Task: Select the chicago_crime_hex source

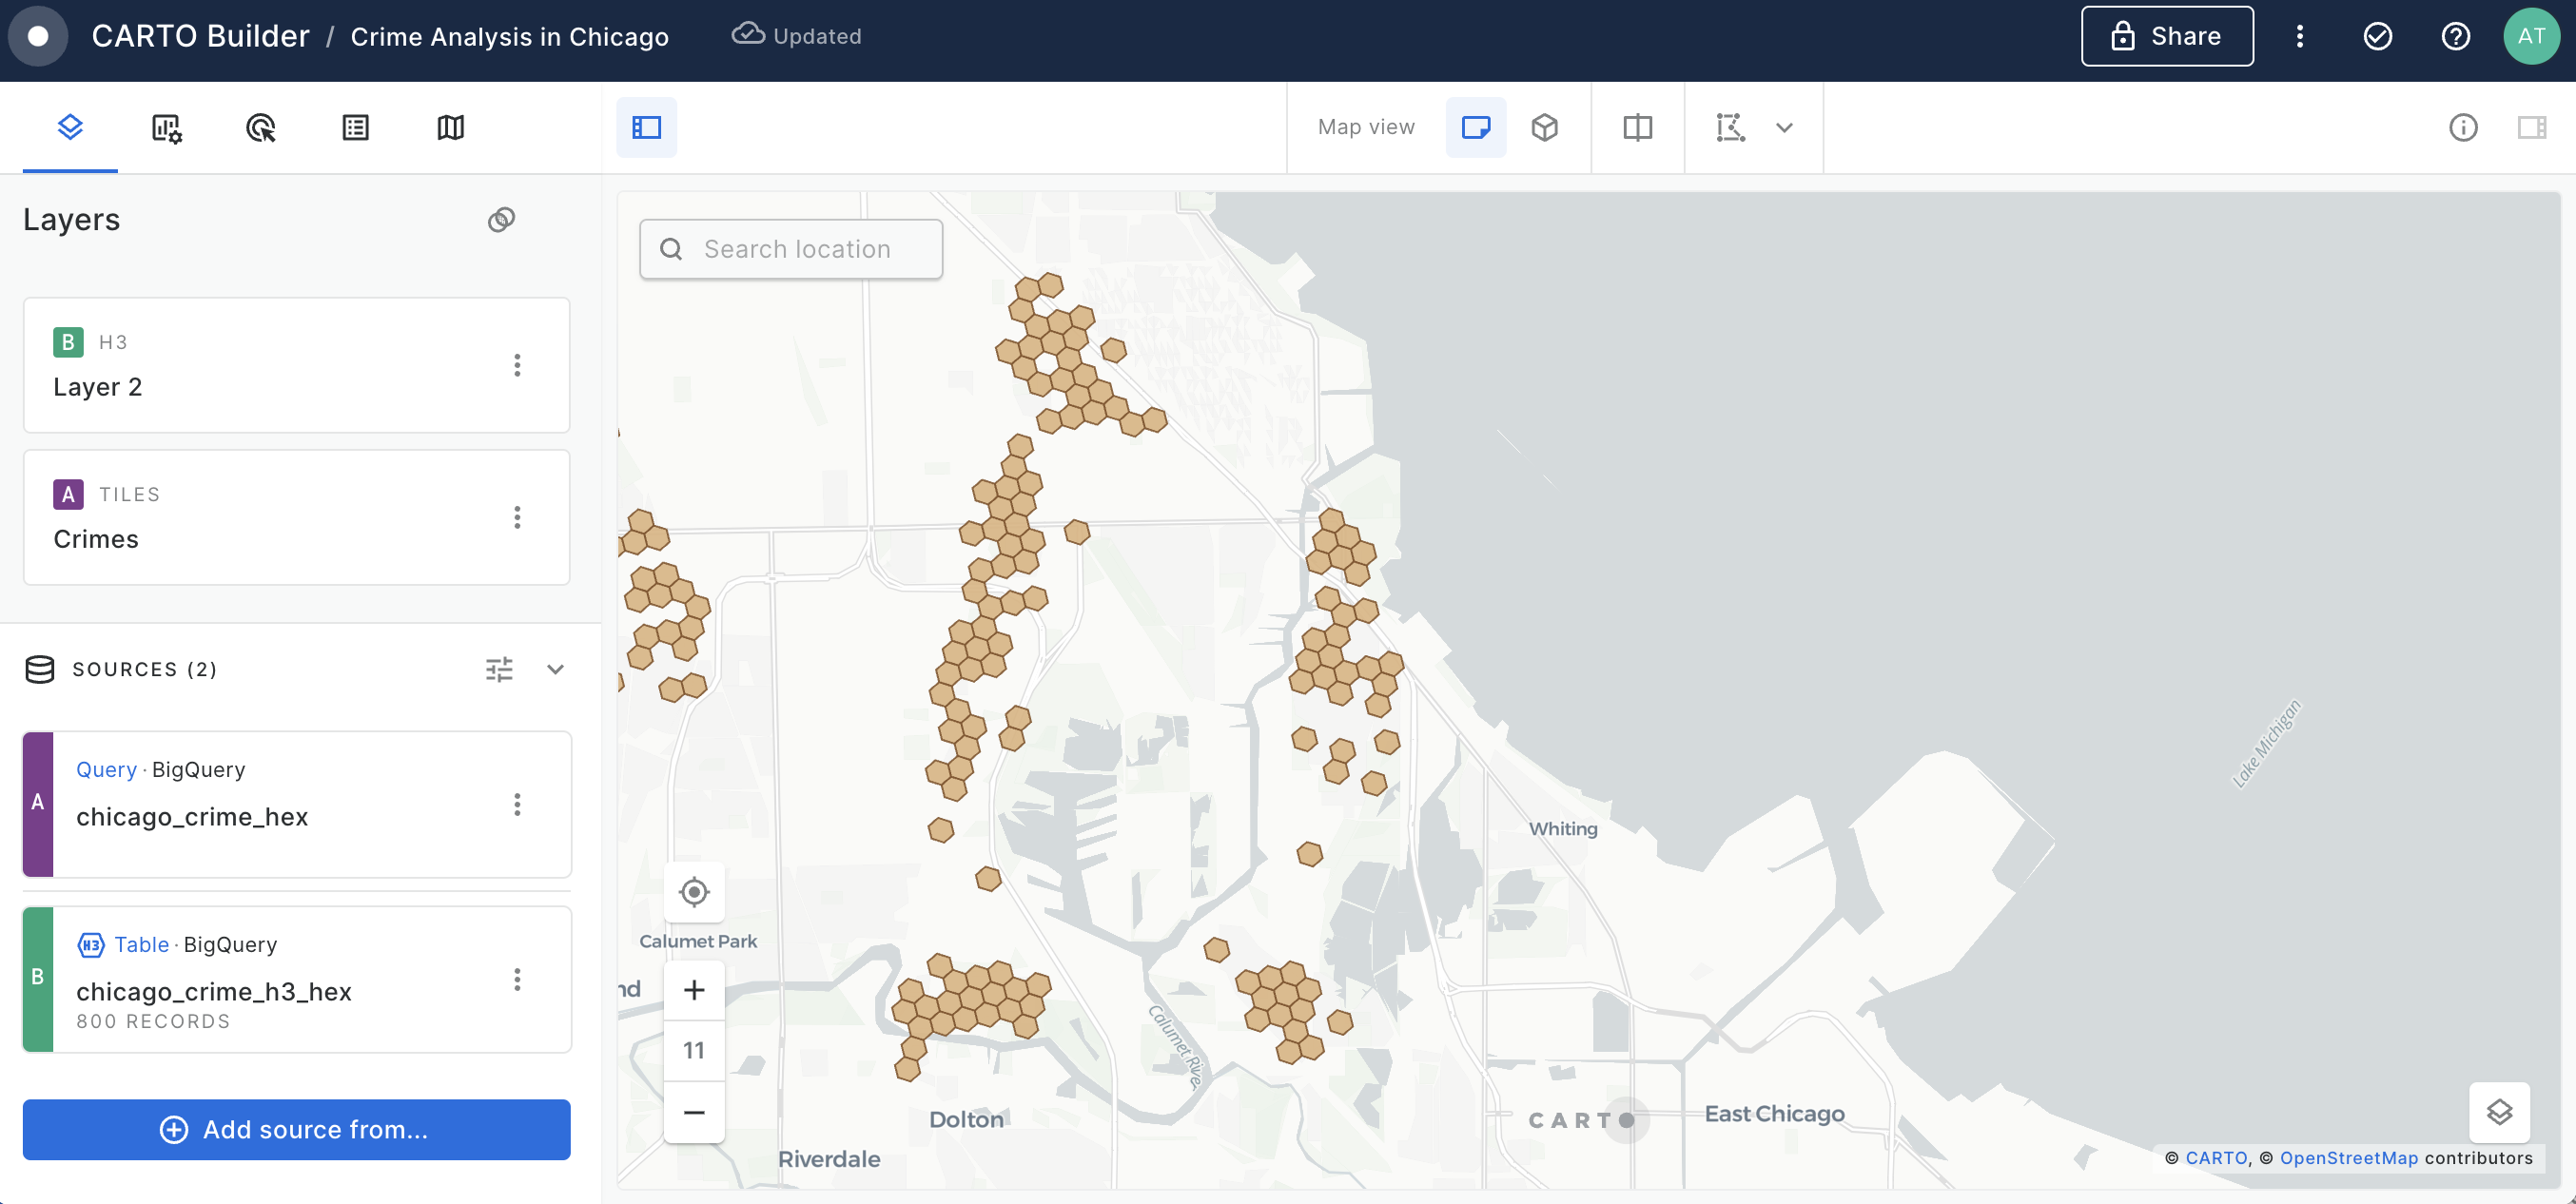Action: (x=297, y=804)
